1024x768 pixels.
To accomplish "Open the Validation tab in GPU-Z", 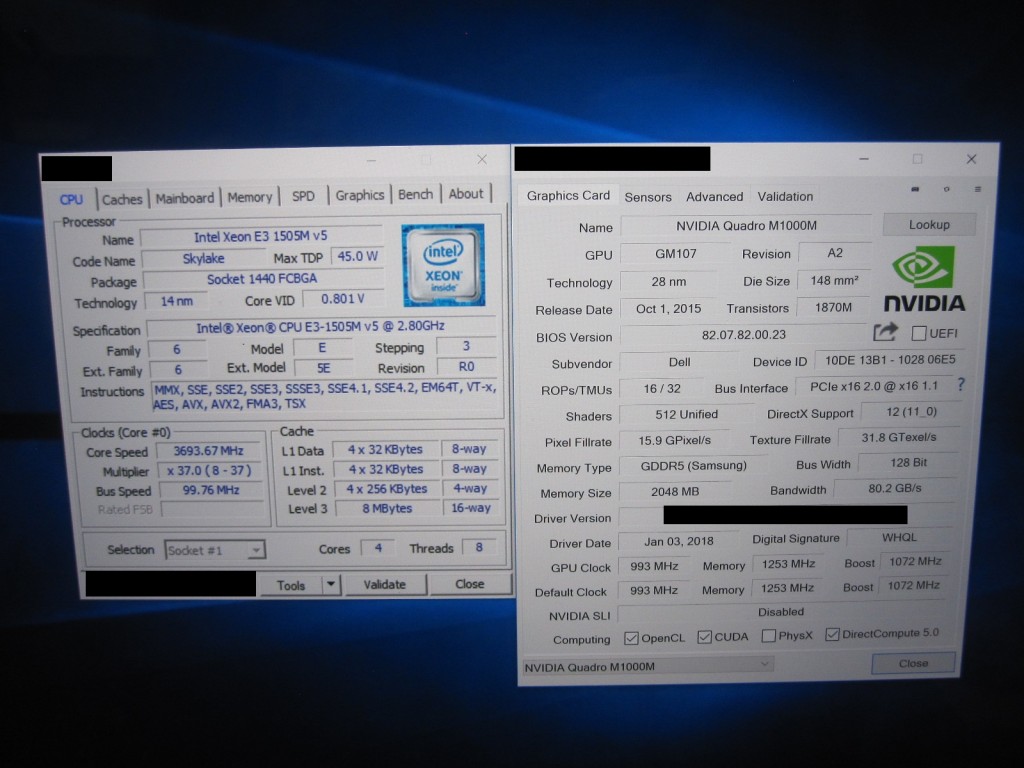I will pos(785,196).
